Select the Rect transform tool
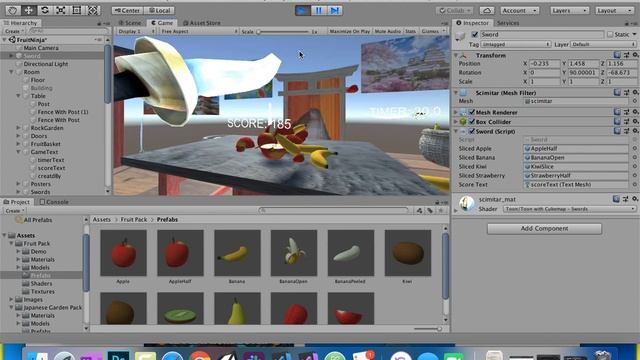Screen dimensions: 640x360 point(77,10)
